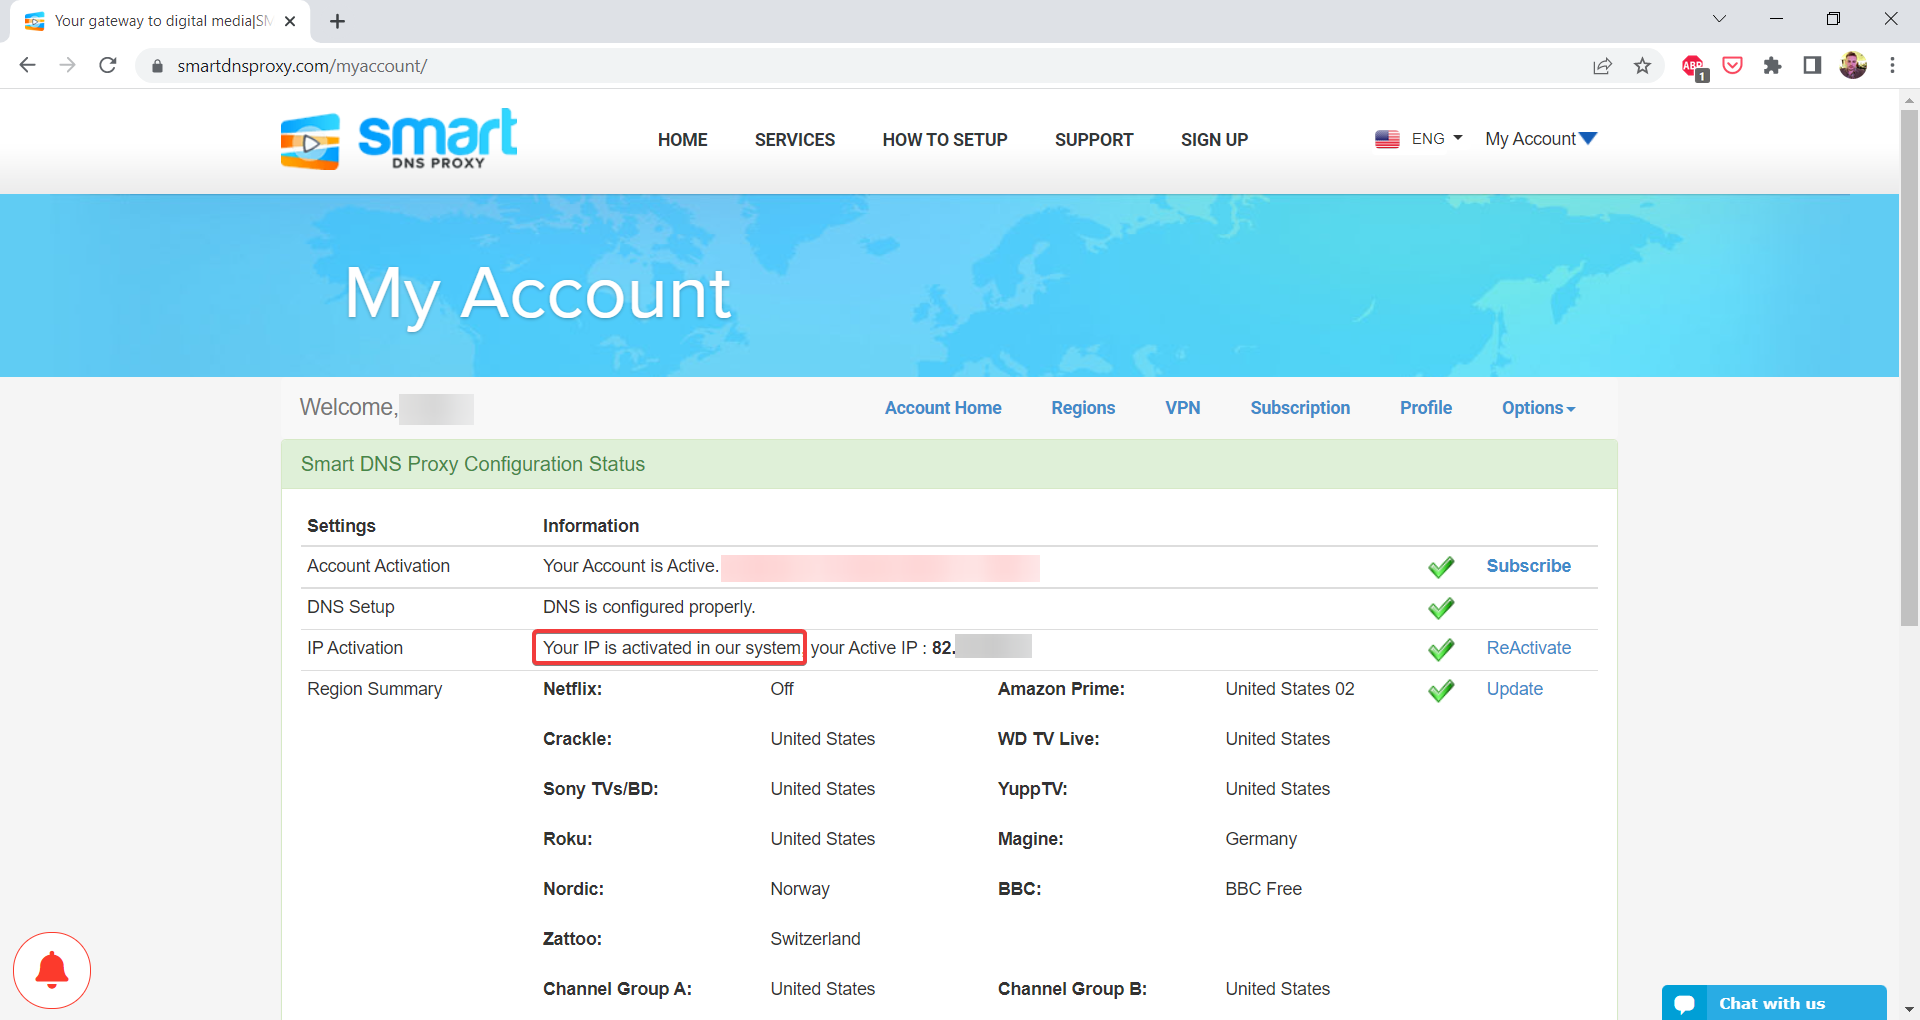
Task: Open the Extensions puzzle icon
Action: tap(1772, 66)
